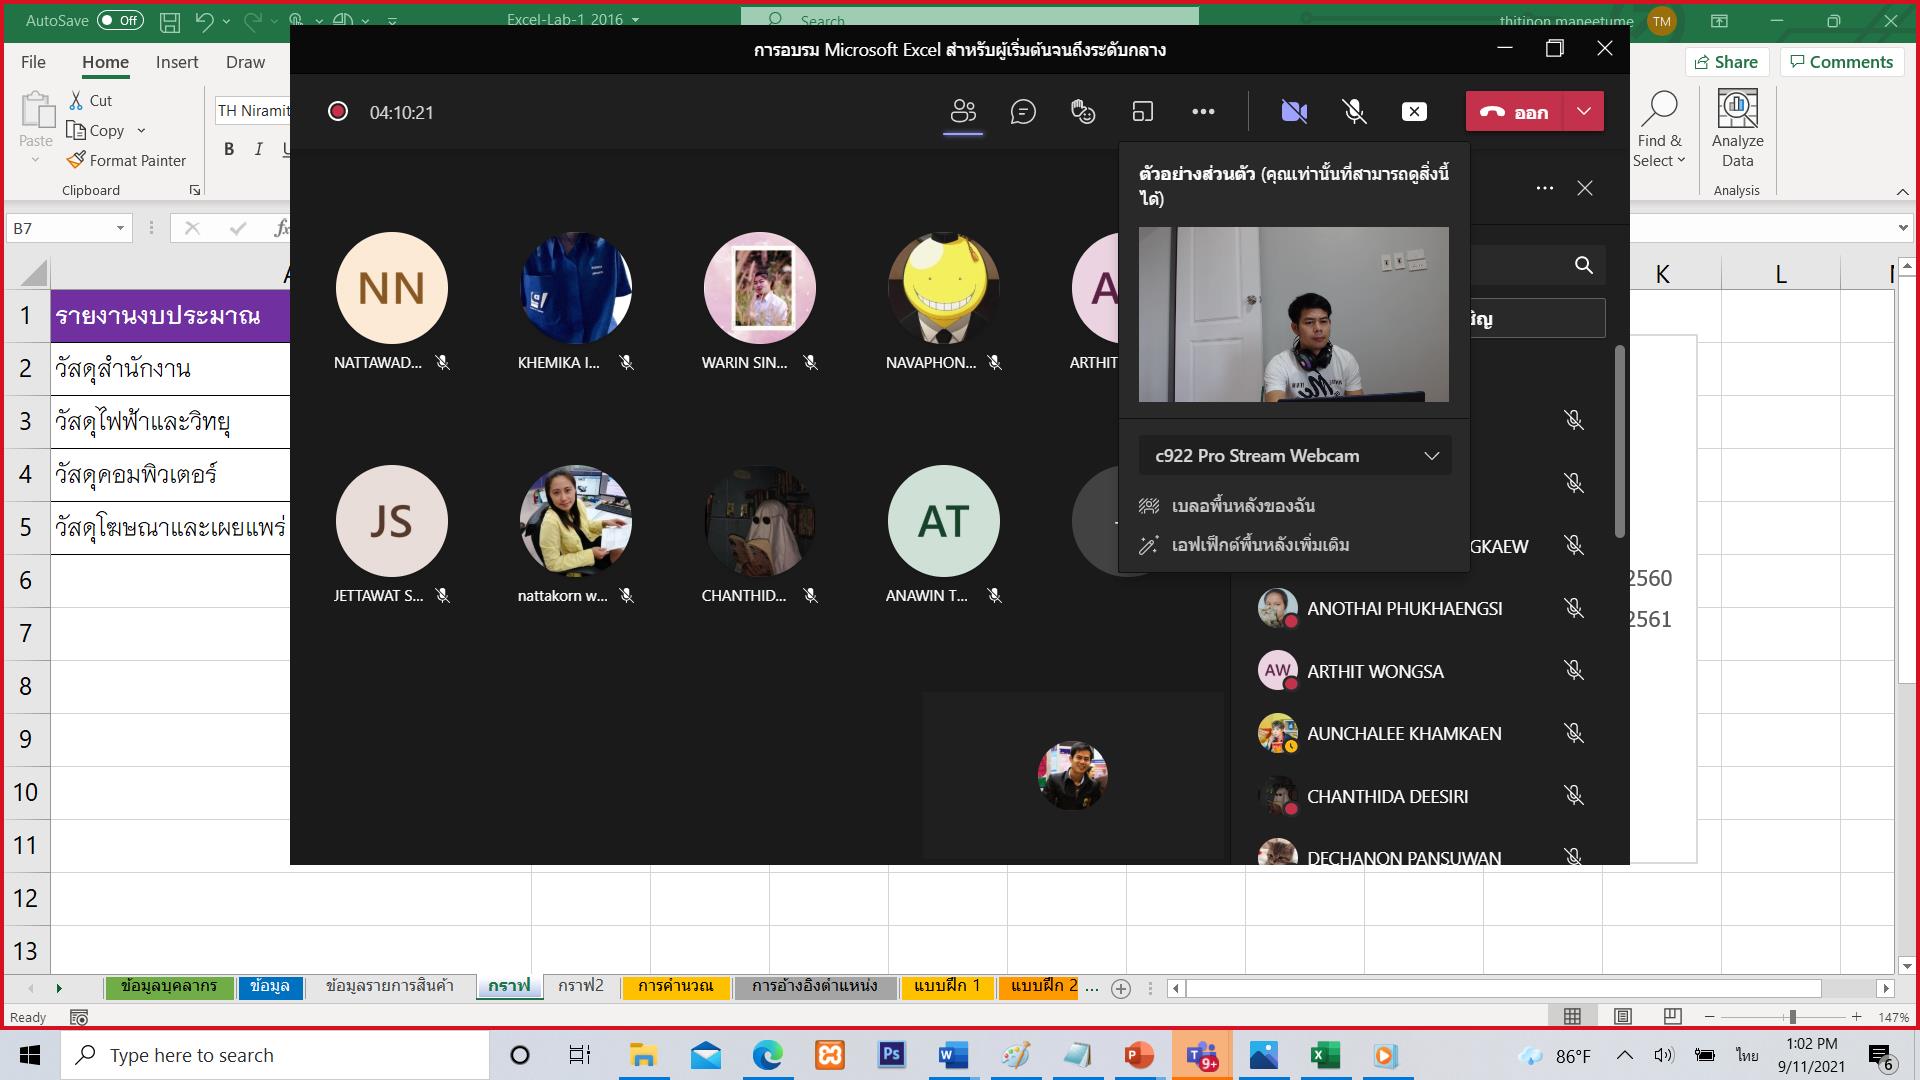Open Teams more actions ellipsis in meeting toolbar
The width and height of the screenshot is (1920, 1080).
pyautogui.click(x=1203, y=112)
